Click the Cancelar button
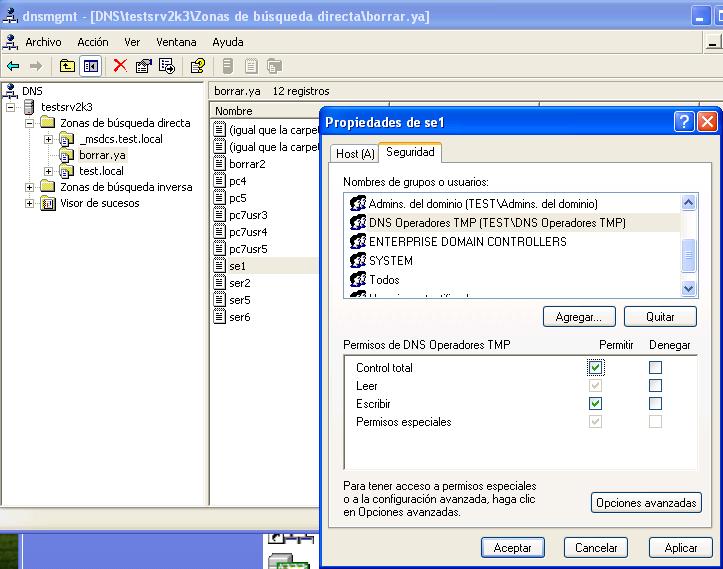This screenshot has height=569, width=723. 596,548
